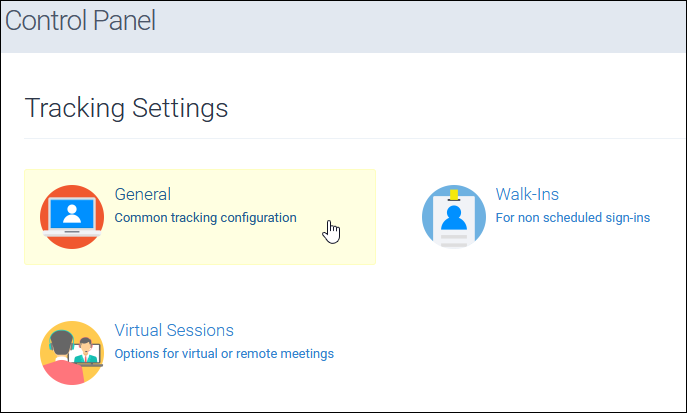Open the Virtual Sessions settings link
The height and width of the screenshot is (413, 687).
174,330
